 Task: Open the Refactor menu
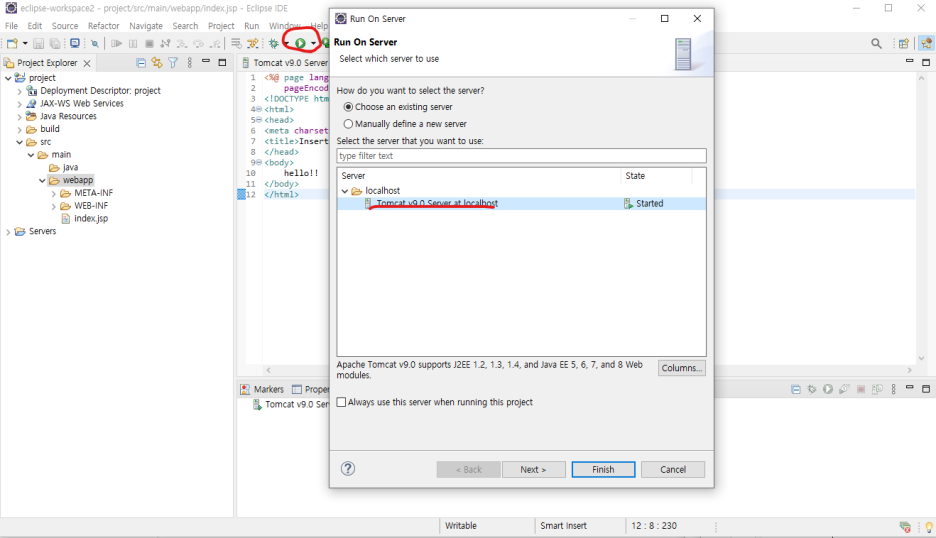click(x=103, y=26)
